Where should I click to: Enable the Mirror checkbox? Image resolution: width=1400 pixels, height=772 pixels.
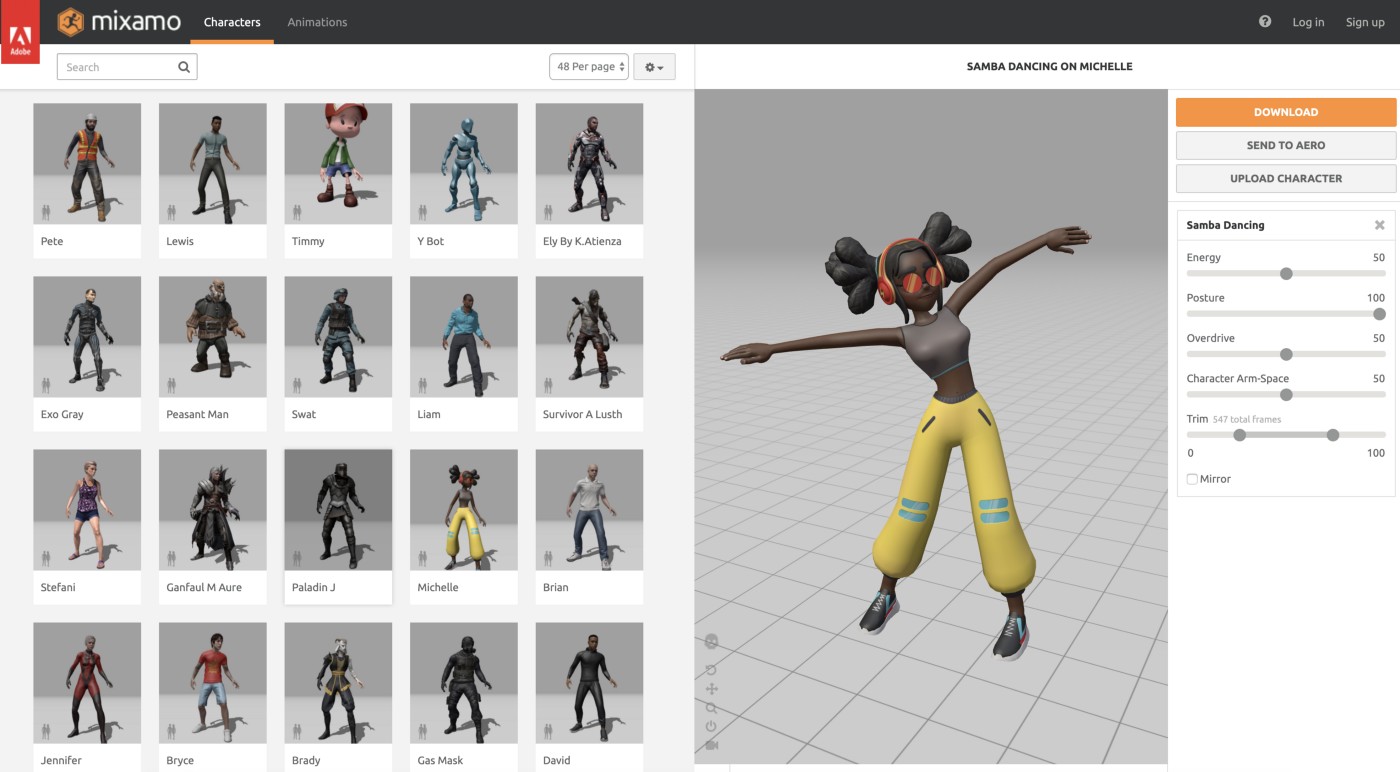tap(1192, 479)
